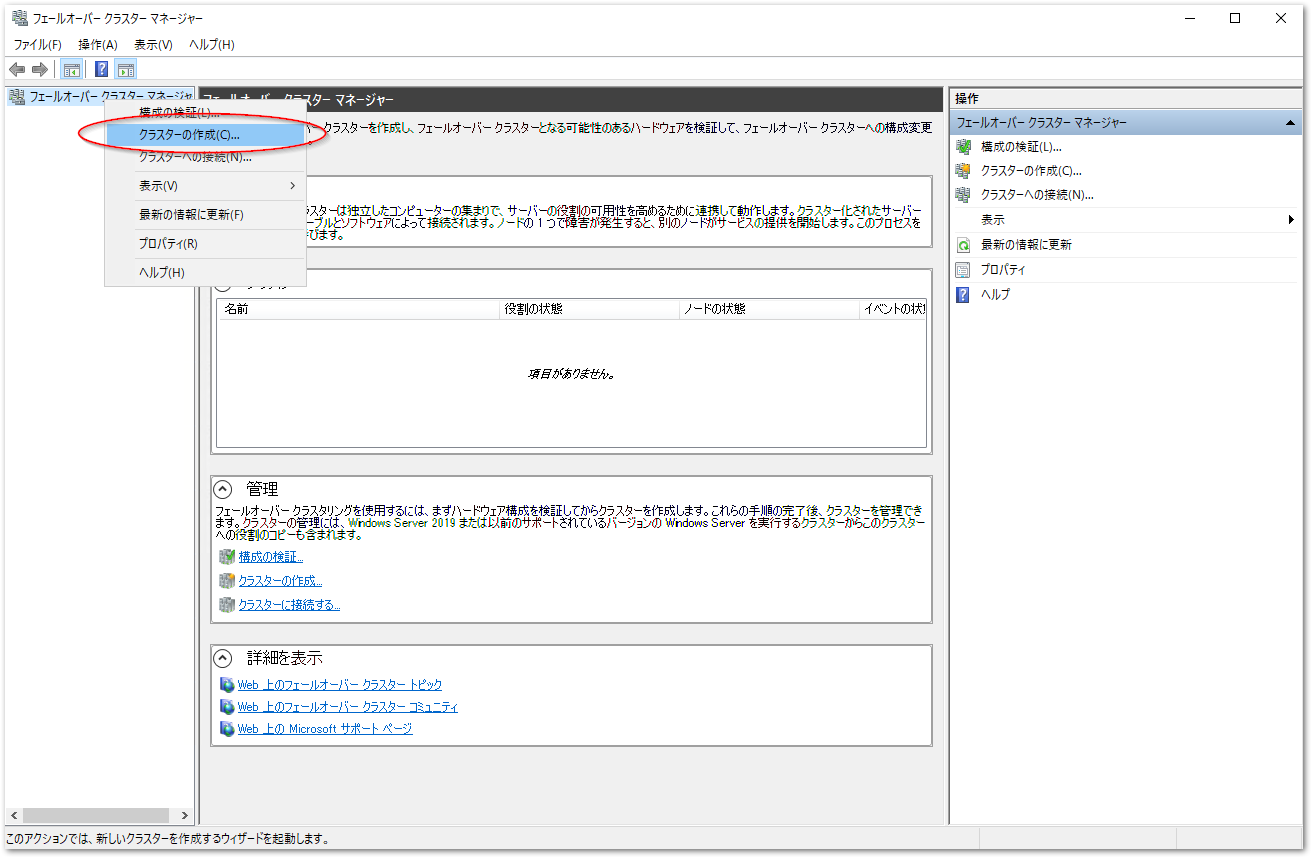Viewport: 1312px width, 858px height.
Task: Click the プロパティ icon in the 操作 pane
Action: (963, 269)
